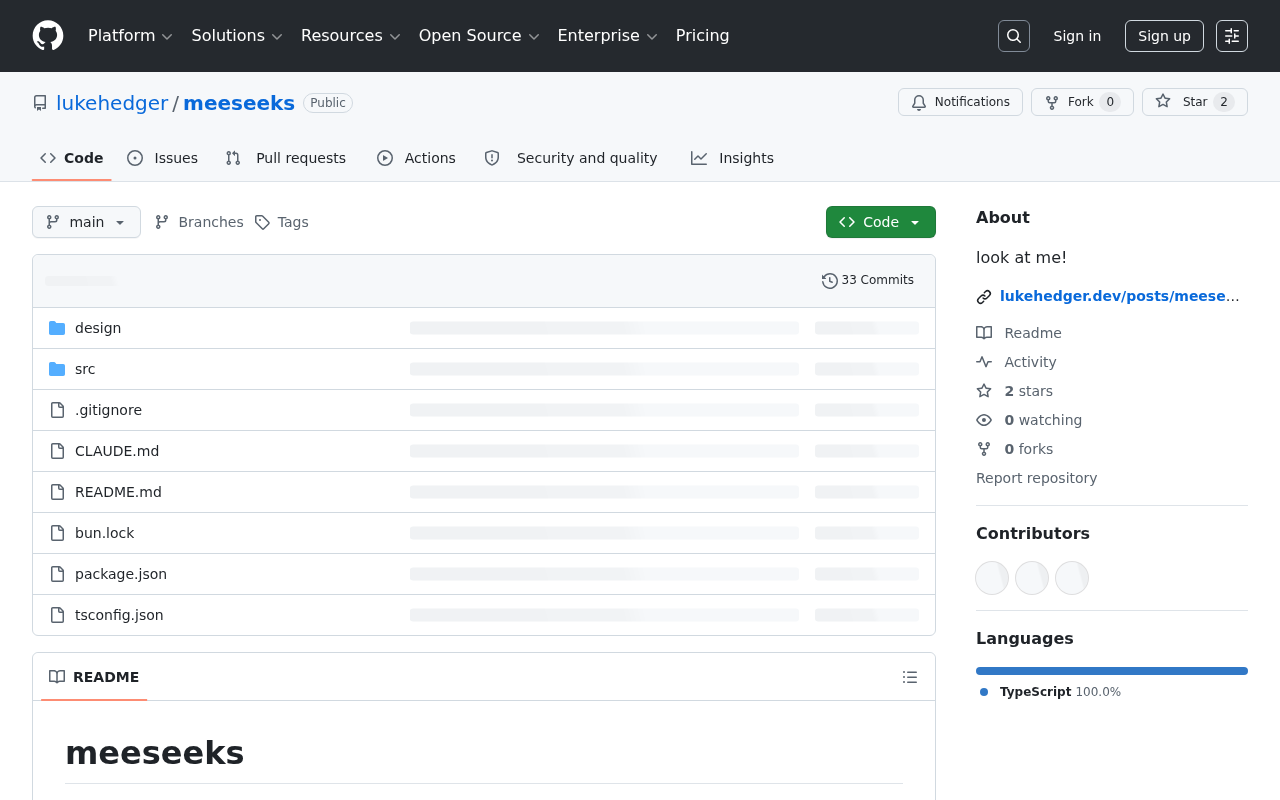1280x800 pixels.
Task: Click the bun.lock file icon
Action: pyautogui.click(x=57, y=533)
